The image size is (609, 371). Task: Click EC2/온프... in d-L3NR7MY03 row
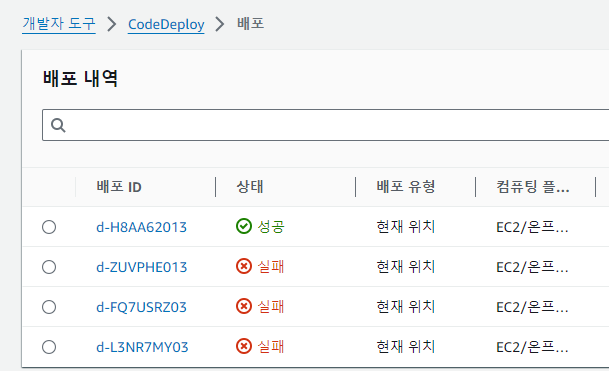click(x=532, y=347)
